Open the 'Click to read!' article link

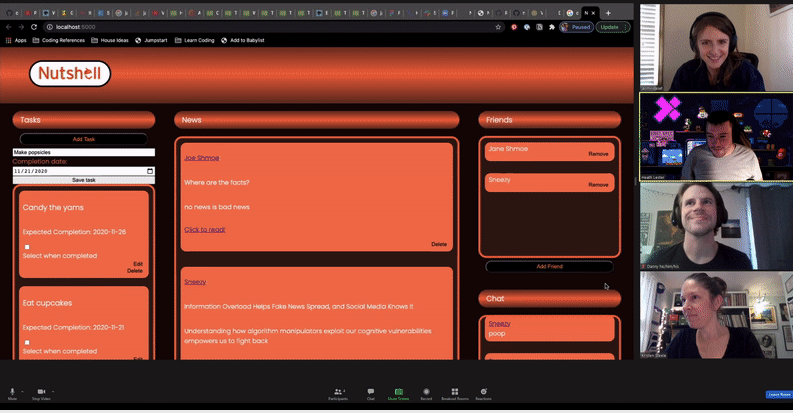click(205, 230)
